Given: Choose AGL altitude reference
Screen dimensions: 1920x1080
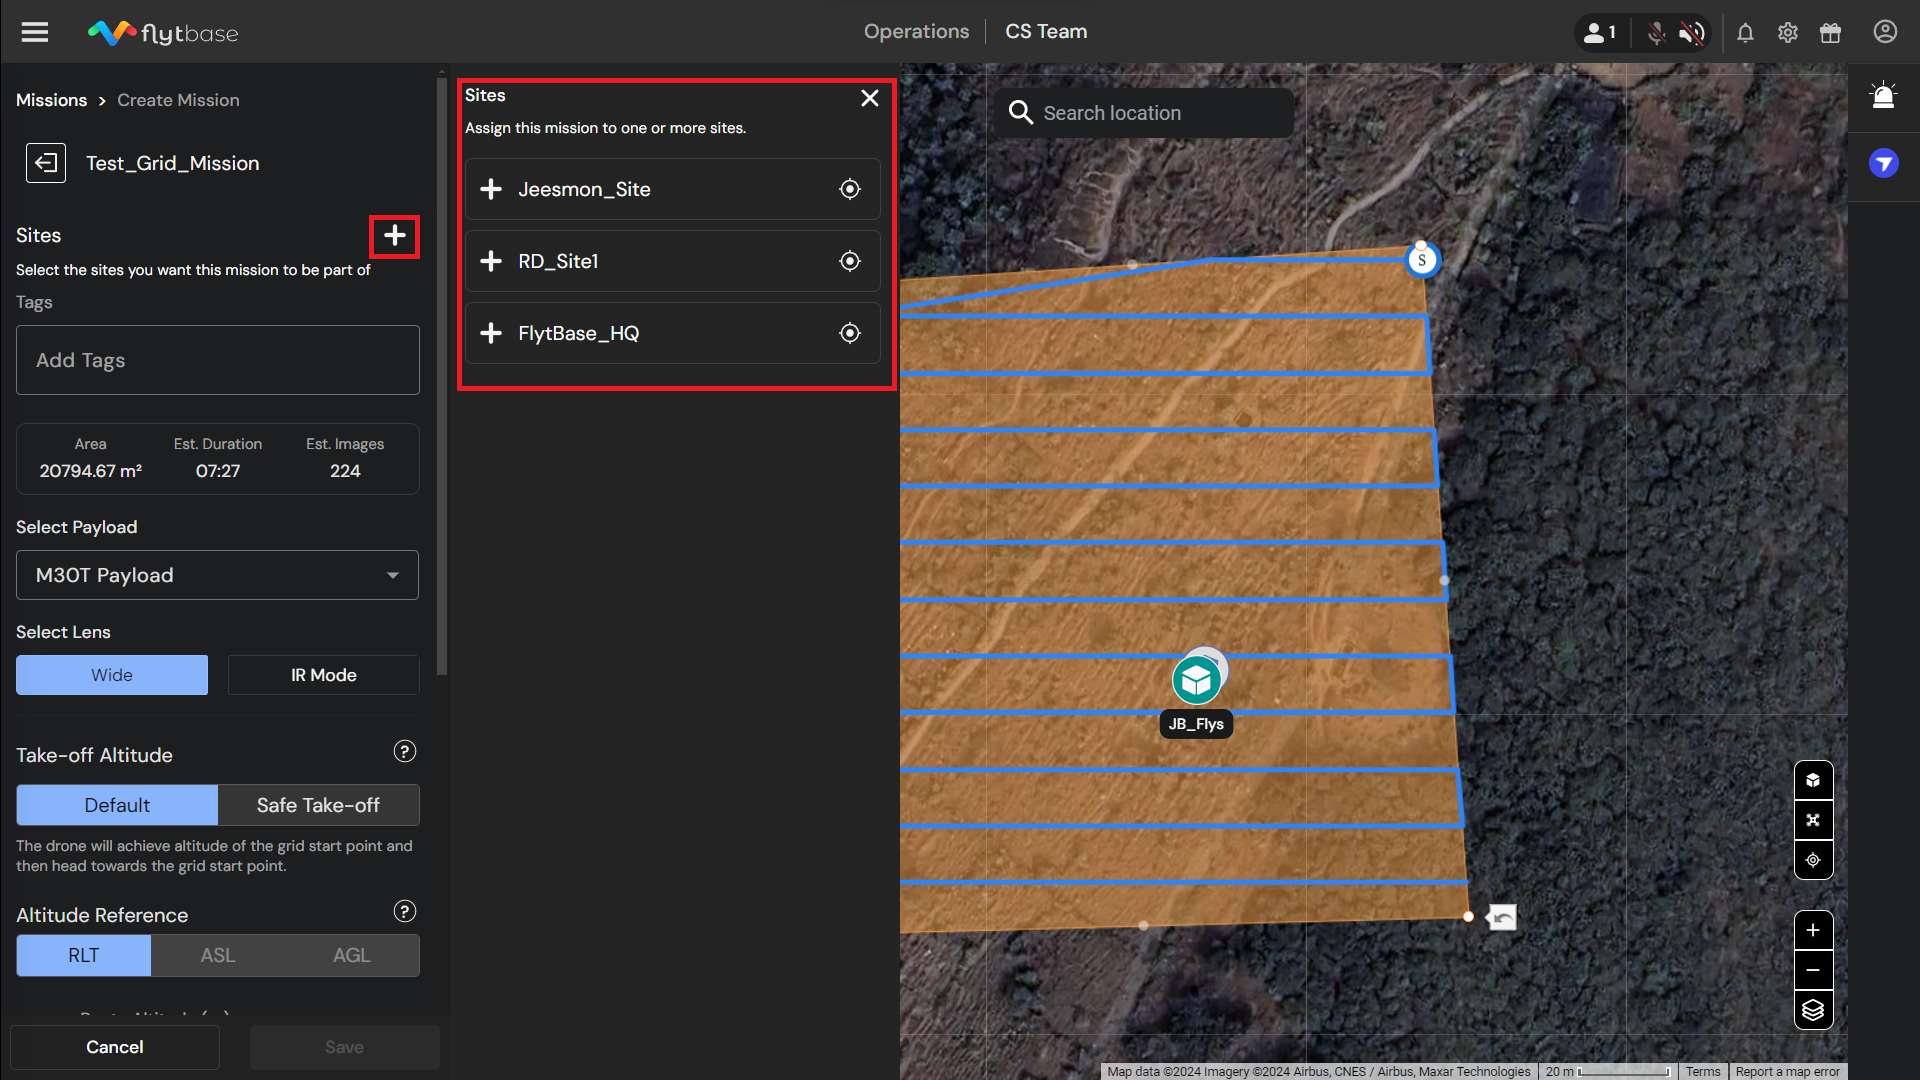Looking at the screenshot, I should [x=351, y=955].
